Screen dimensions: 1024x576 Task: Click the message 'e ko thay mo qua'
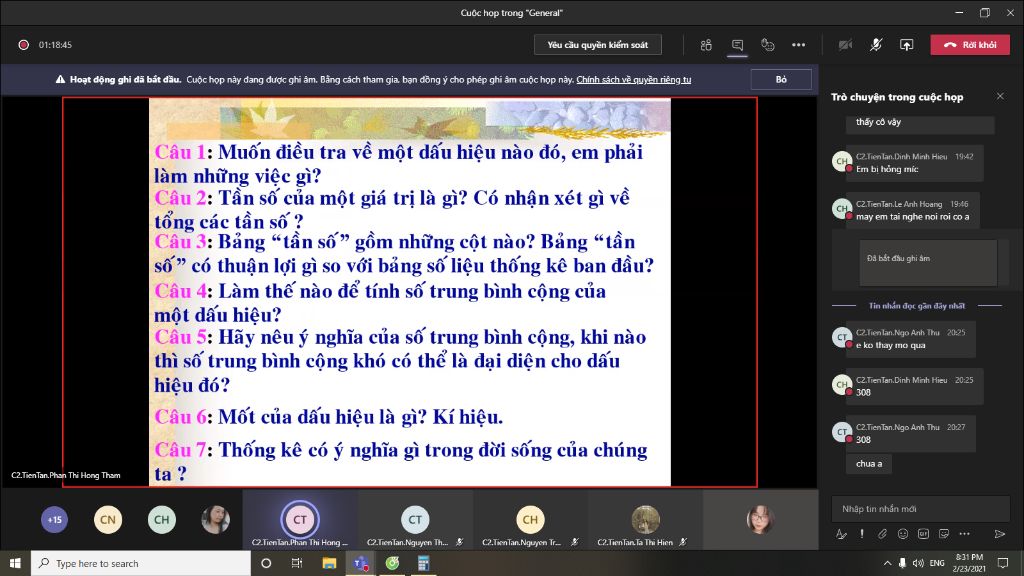point(890,345)
